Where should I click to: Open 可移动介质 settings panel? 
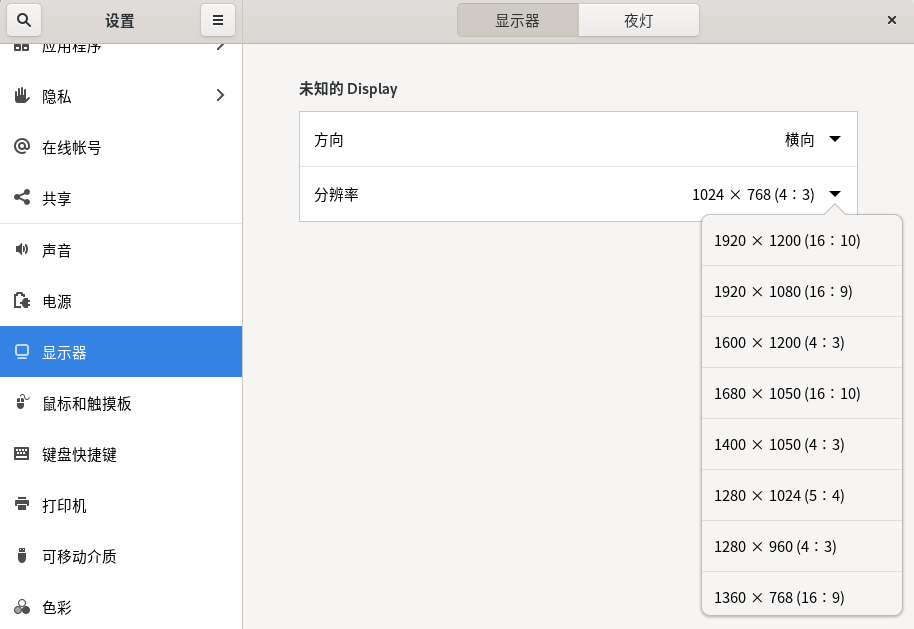click(80, 556)
